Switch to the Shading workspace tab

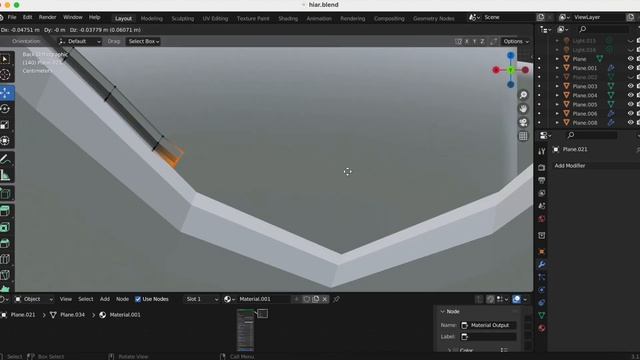288,18
